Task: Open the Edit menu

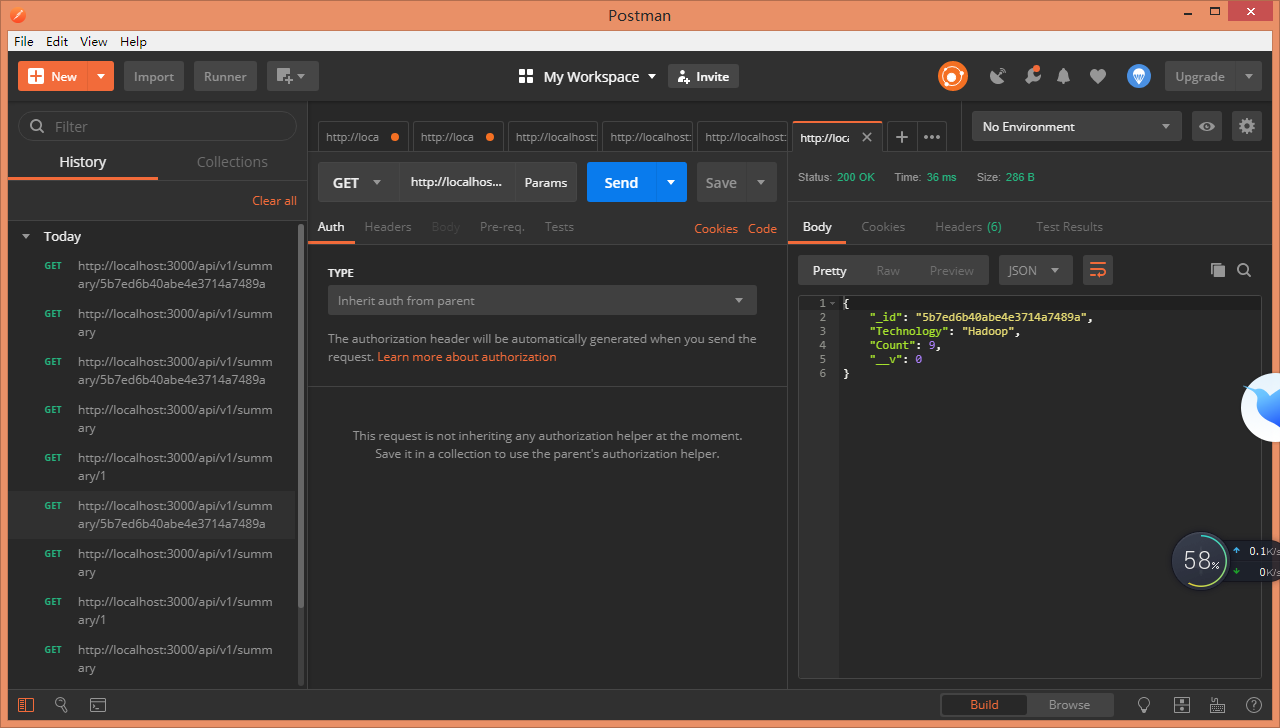Action: (57, 41)
